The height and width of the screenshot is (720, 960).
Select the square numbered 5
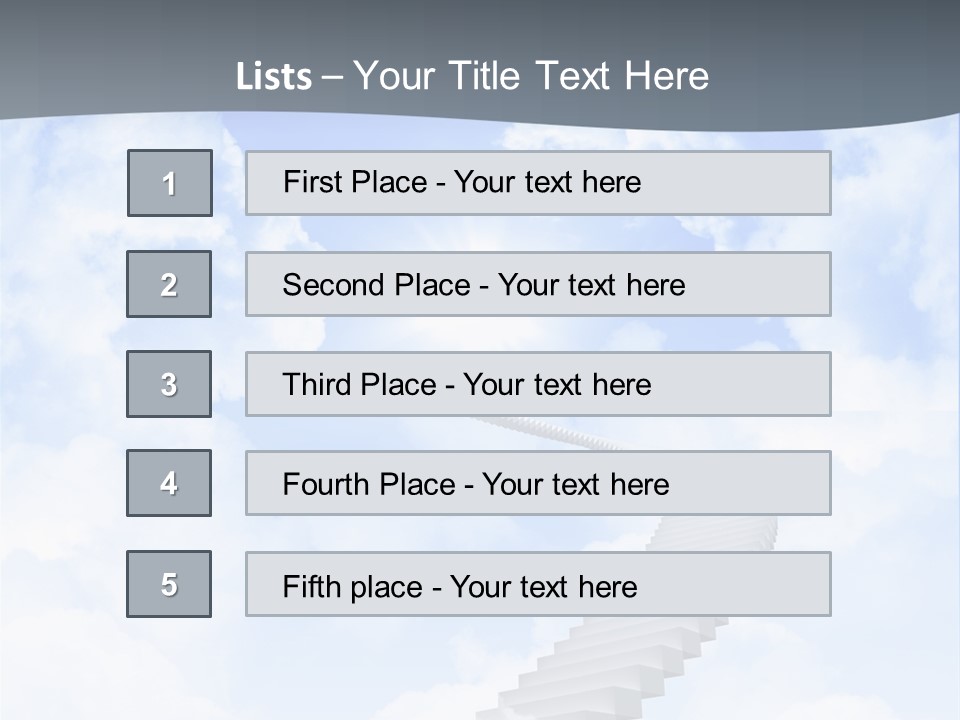[x=169, y=584]
